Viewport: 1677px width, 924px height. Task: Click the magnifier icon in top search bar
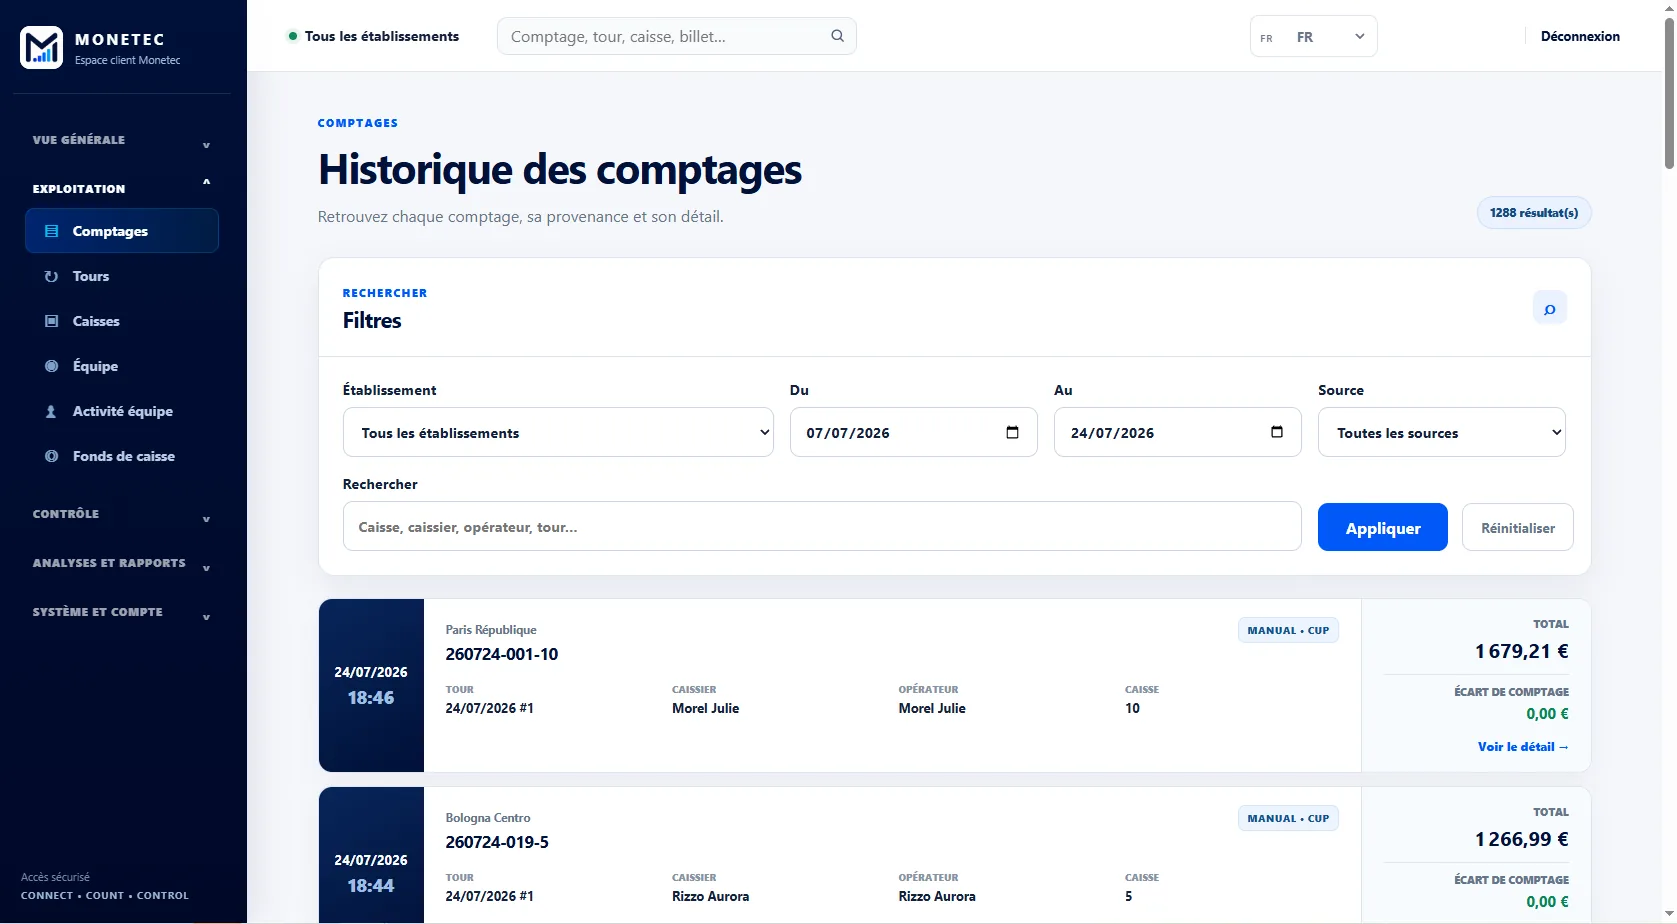[837, 36]
